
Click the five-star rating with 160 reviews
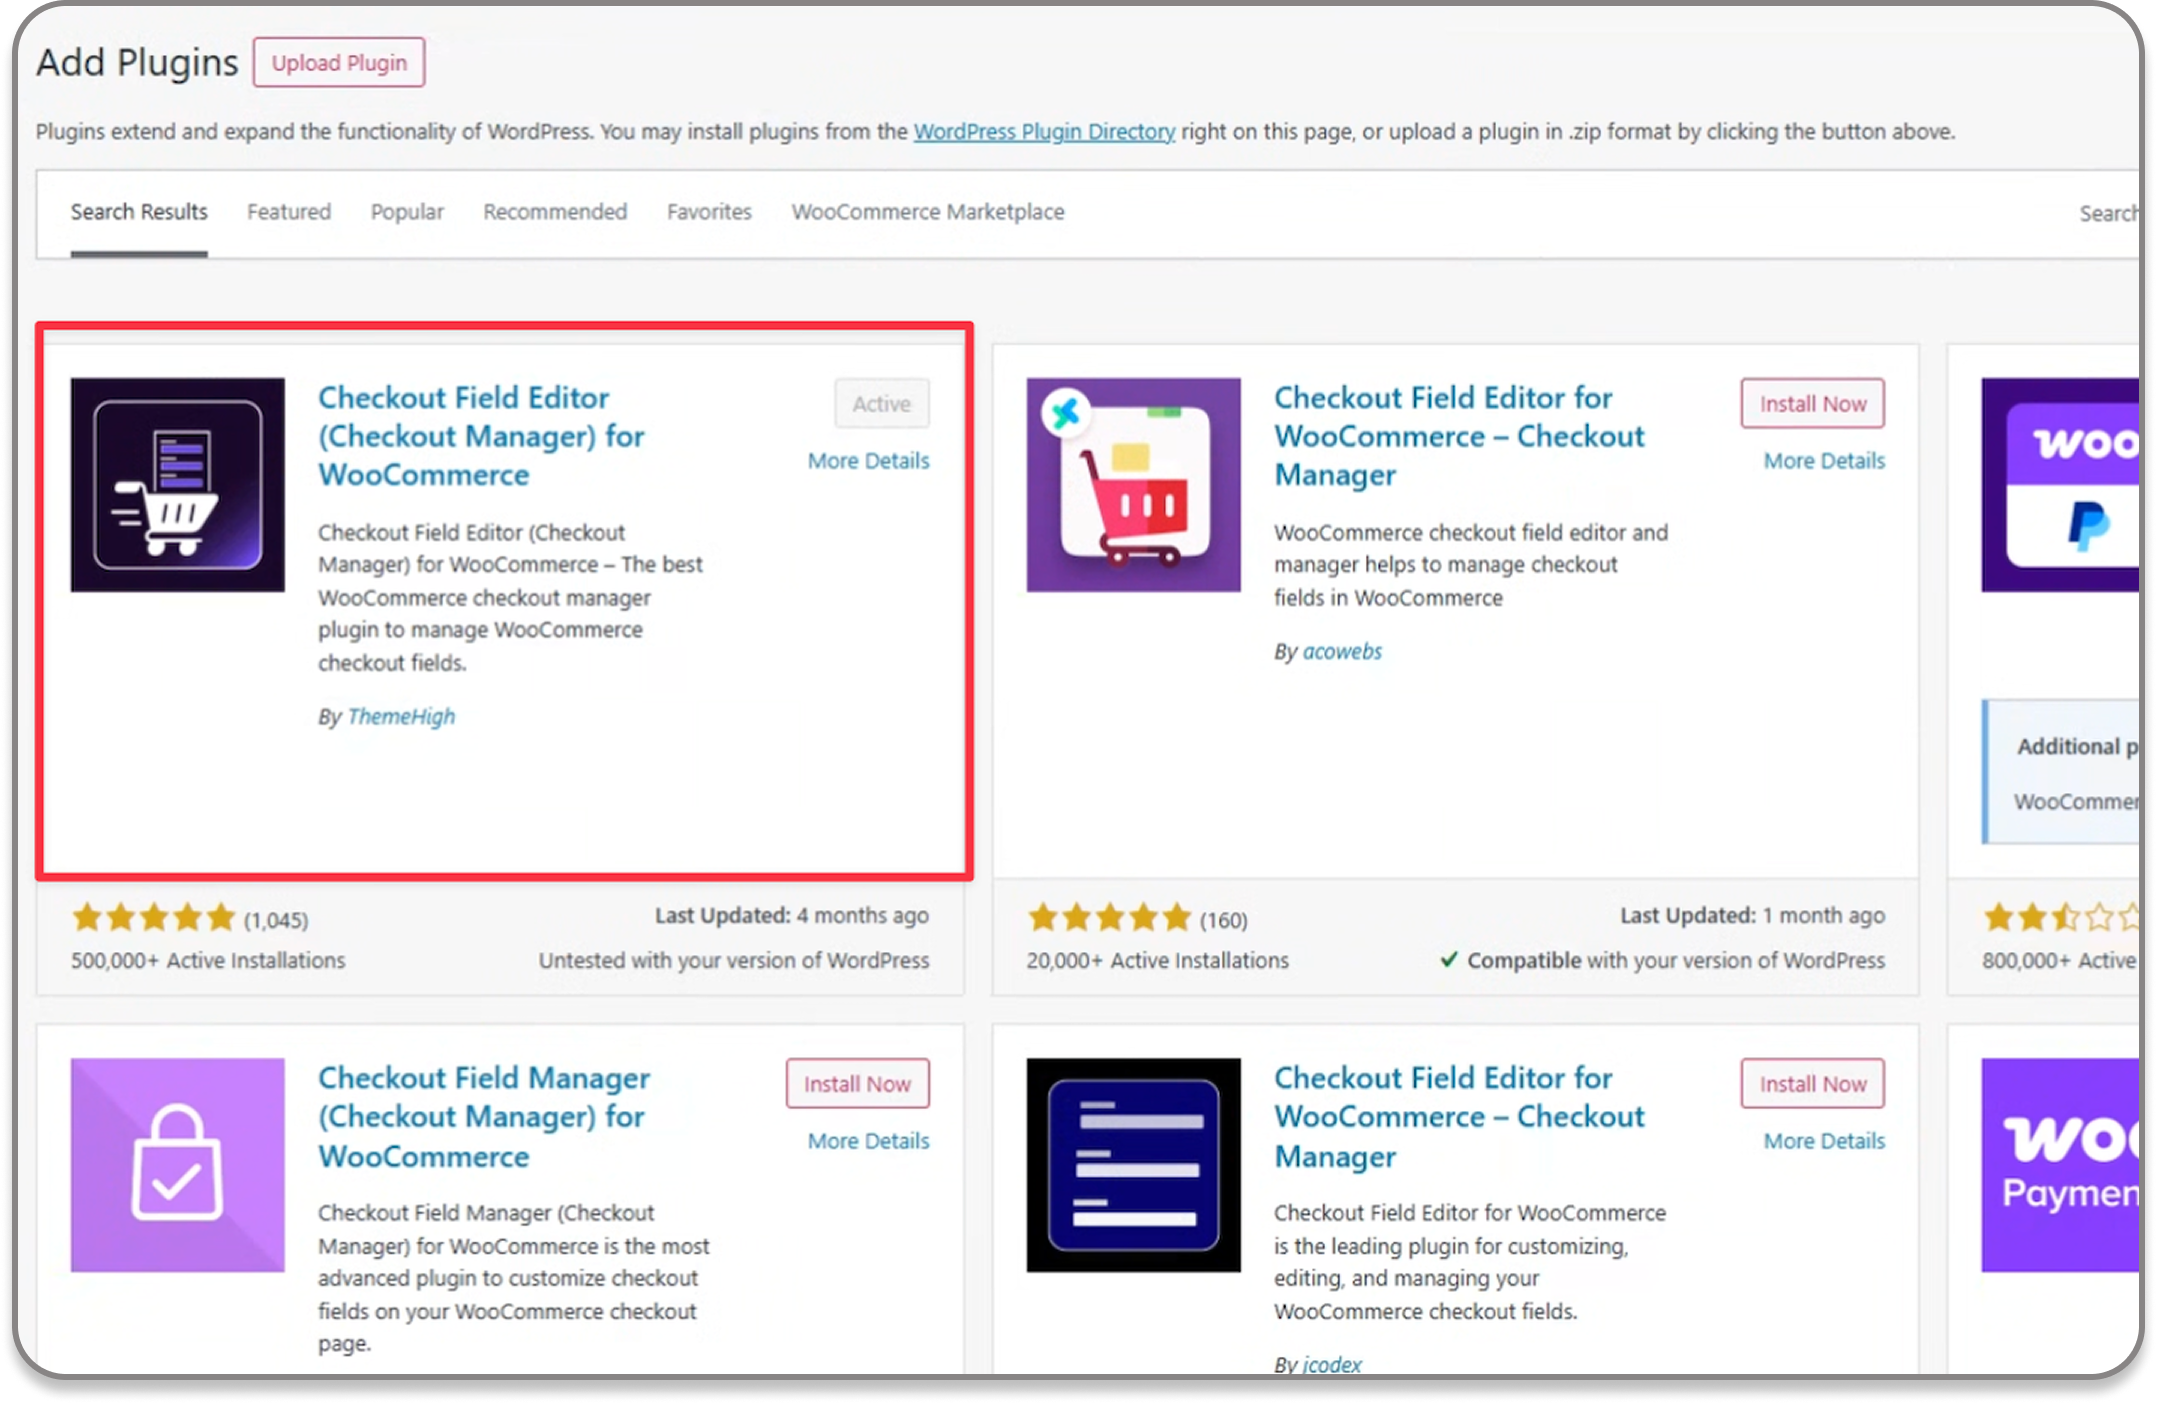[1109, 917]
